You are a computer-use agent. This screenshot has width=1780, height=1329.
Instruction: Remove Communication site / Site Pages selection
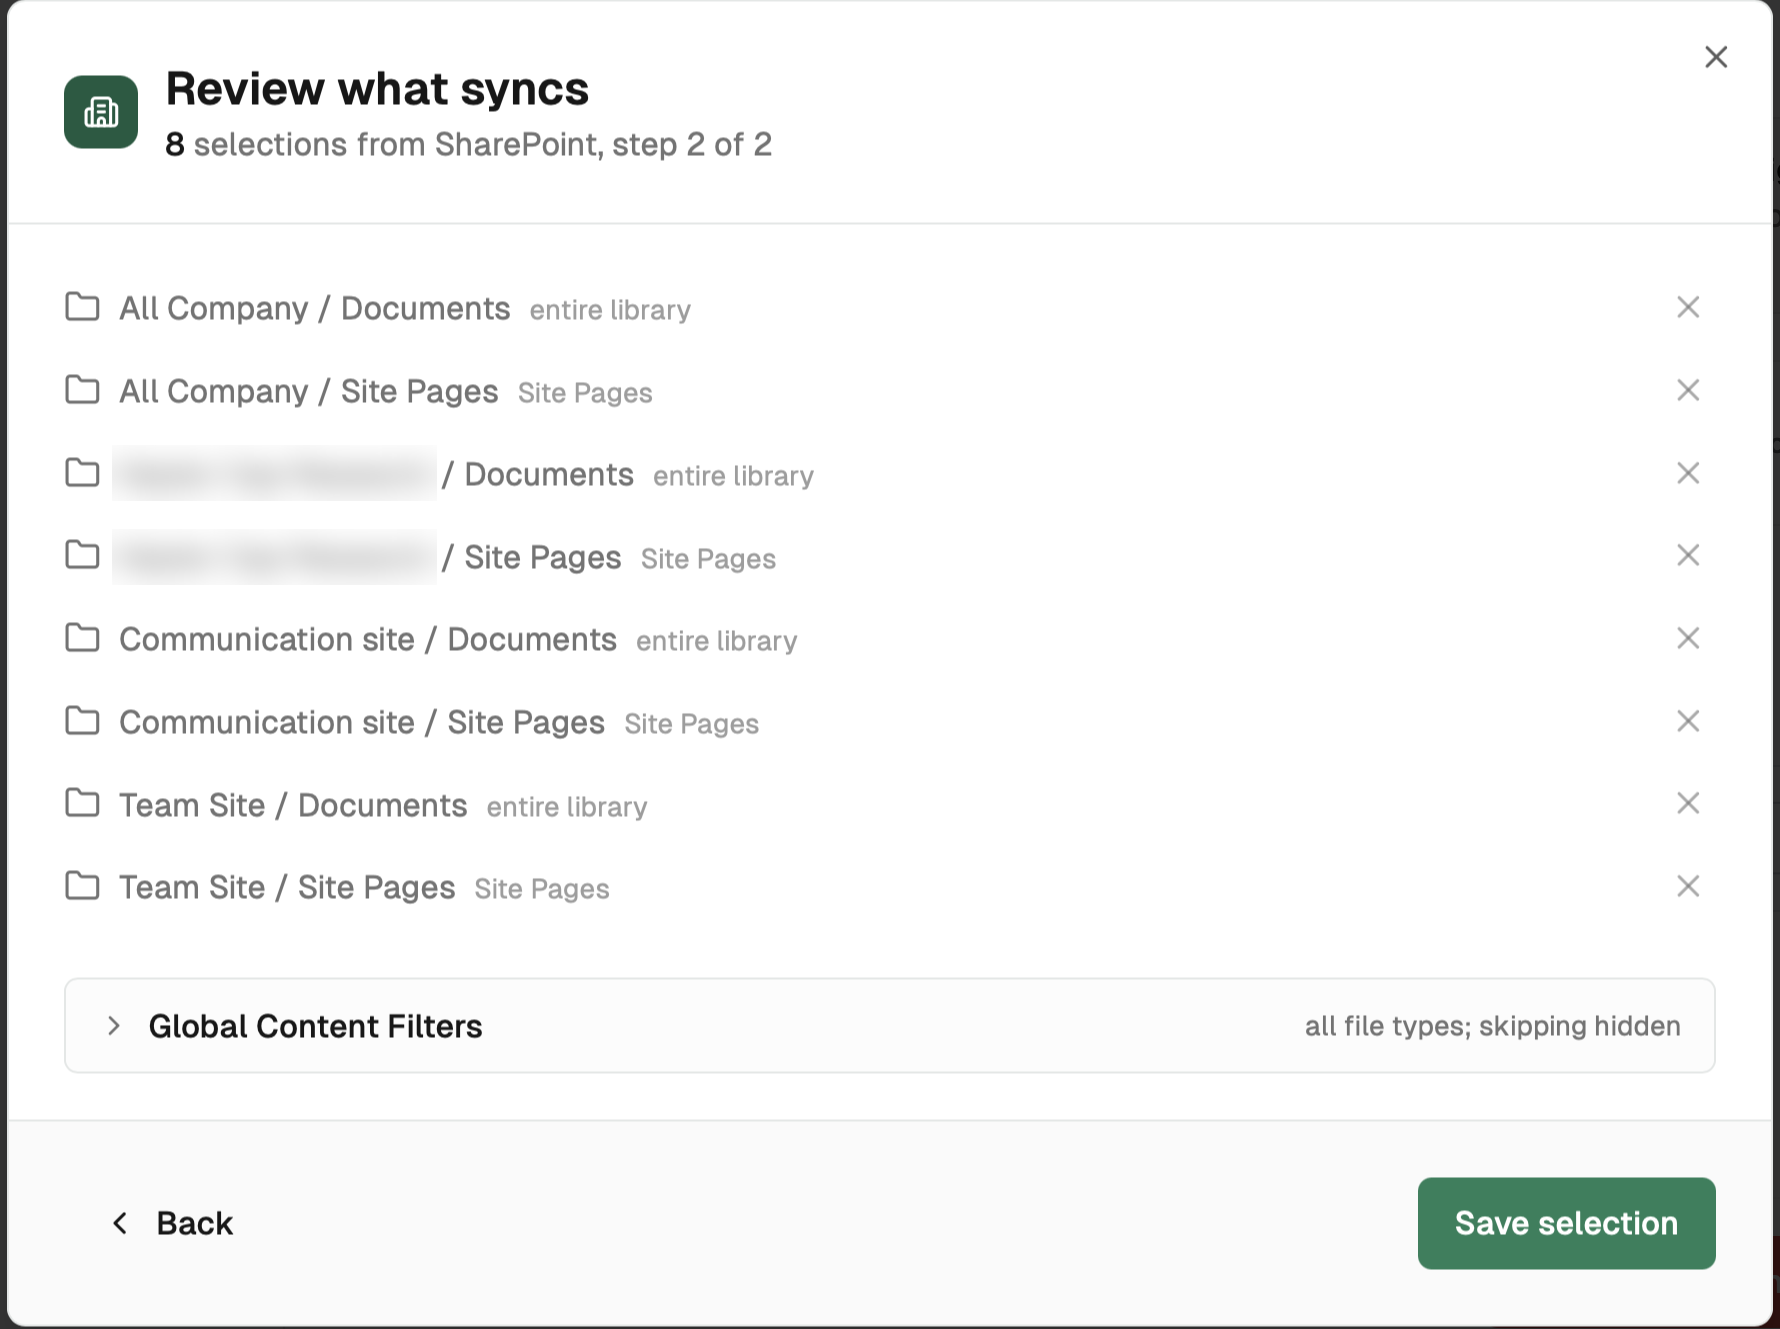tap(1688, 721)
